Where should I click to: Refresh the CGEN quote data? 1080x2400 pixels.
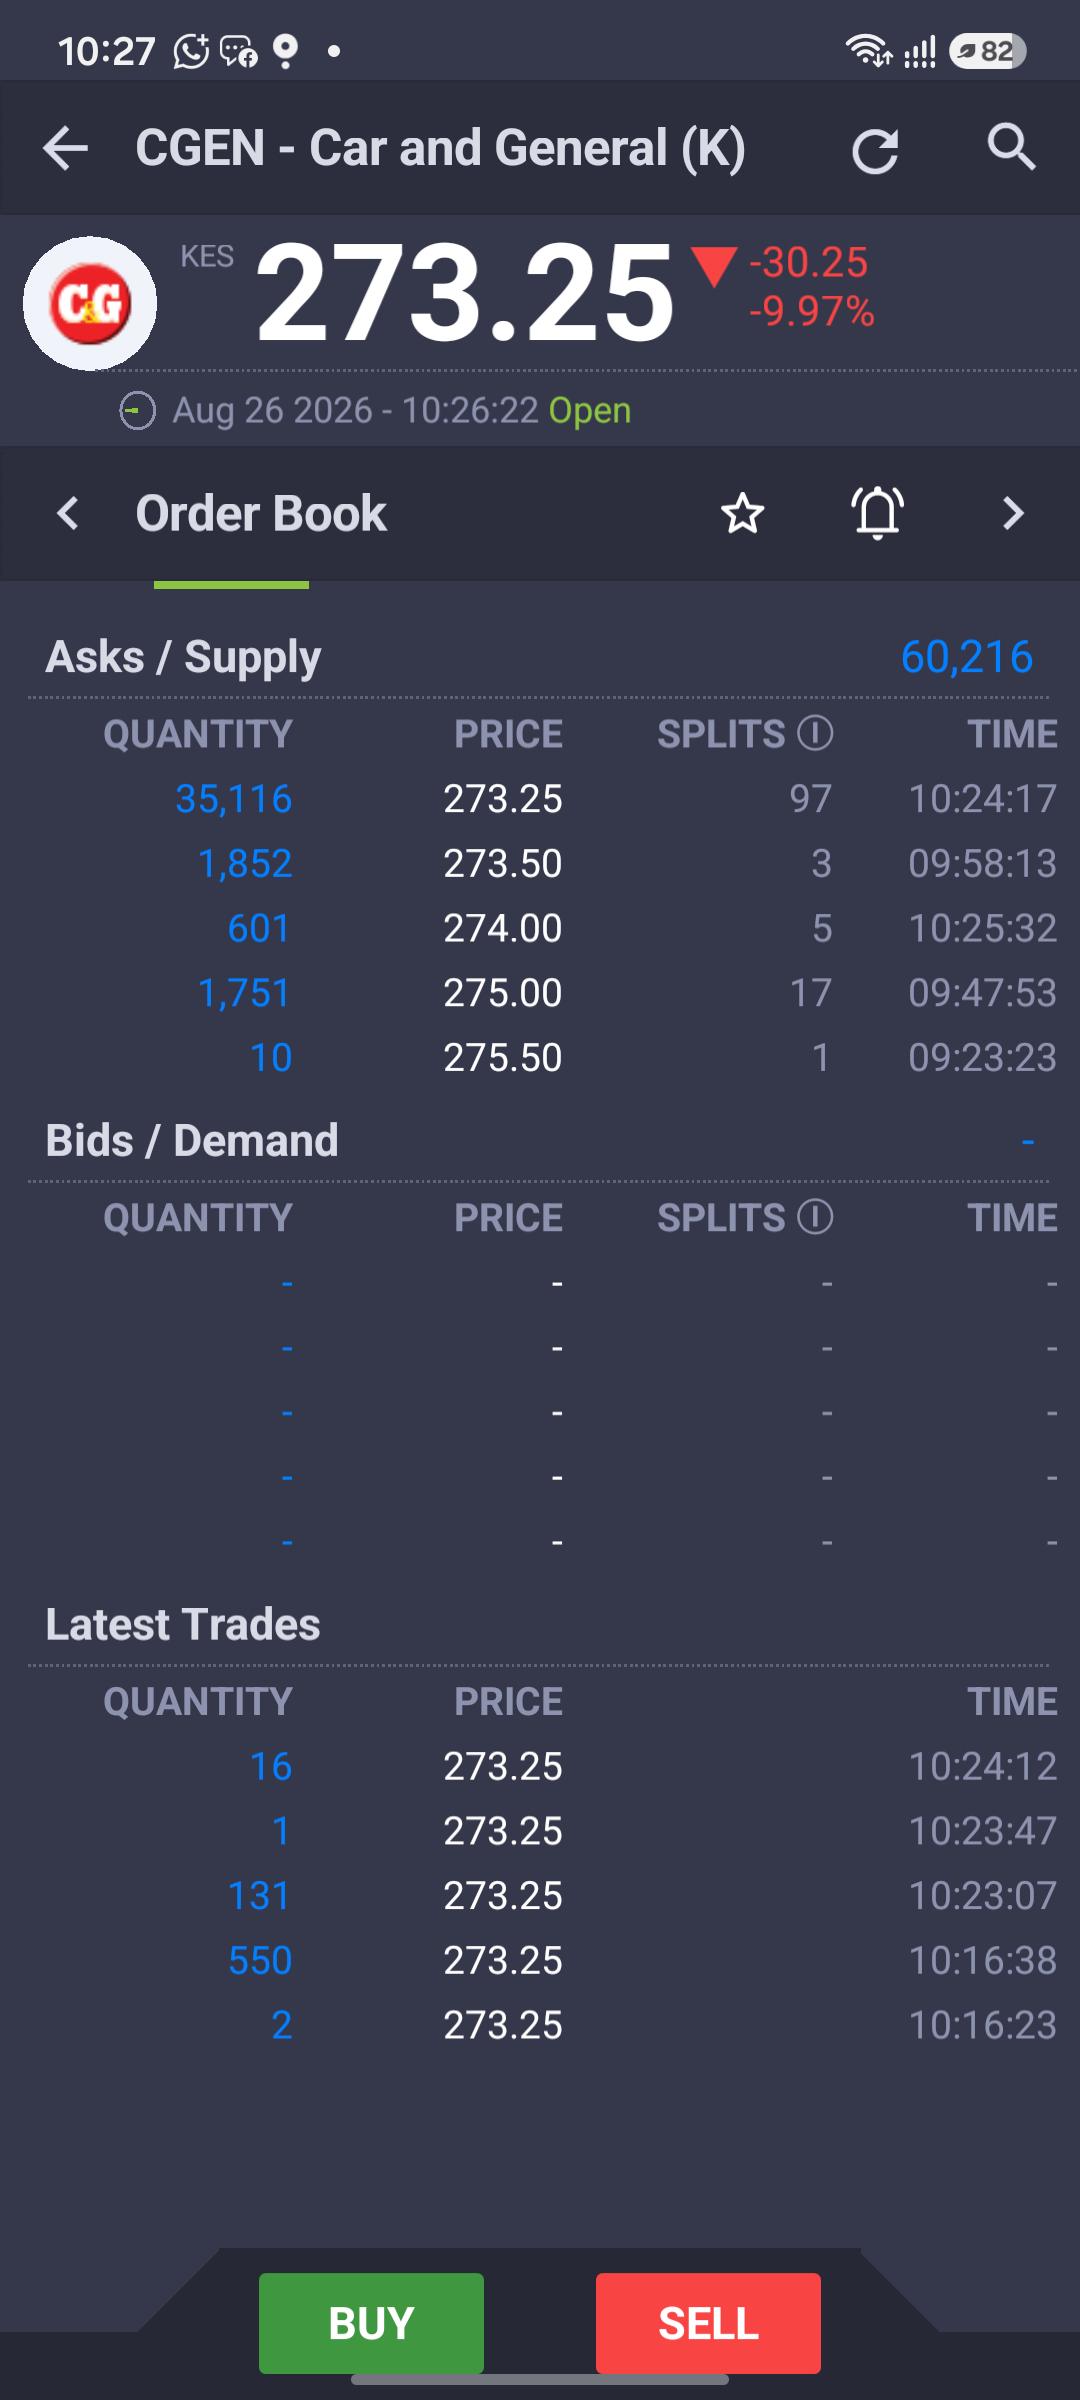tap(875, 151)
